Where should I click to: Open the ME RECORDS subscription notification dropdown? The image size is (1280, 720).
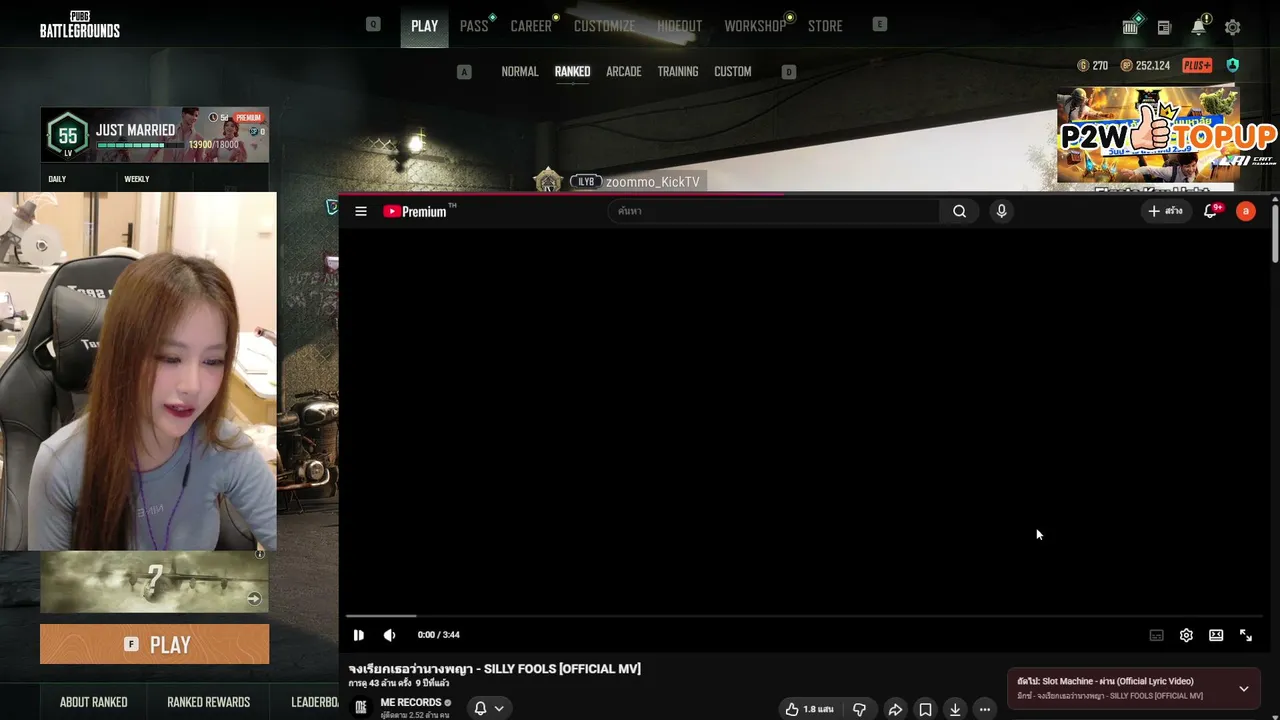point(489,708)
